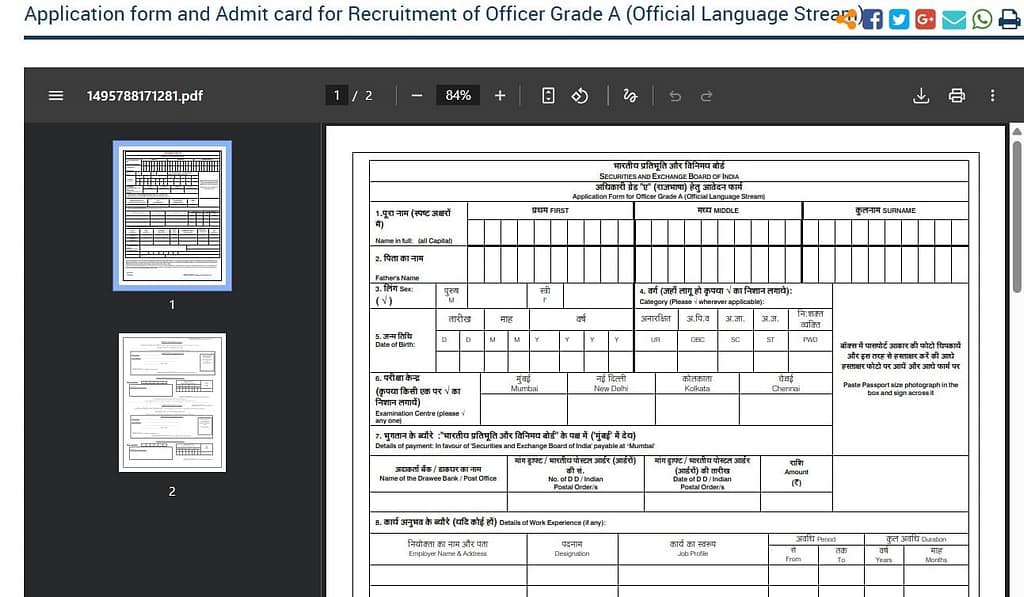Viewport: 1024px width, 597px height.
Task: Select page 1 thumbnail
Action: pos(172,216)
